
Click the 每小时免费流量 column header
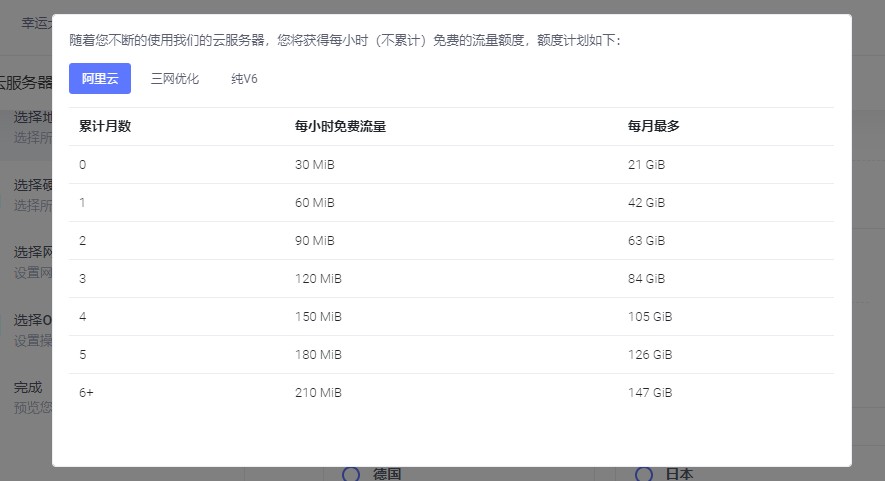341,127
